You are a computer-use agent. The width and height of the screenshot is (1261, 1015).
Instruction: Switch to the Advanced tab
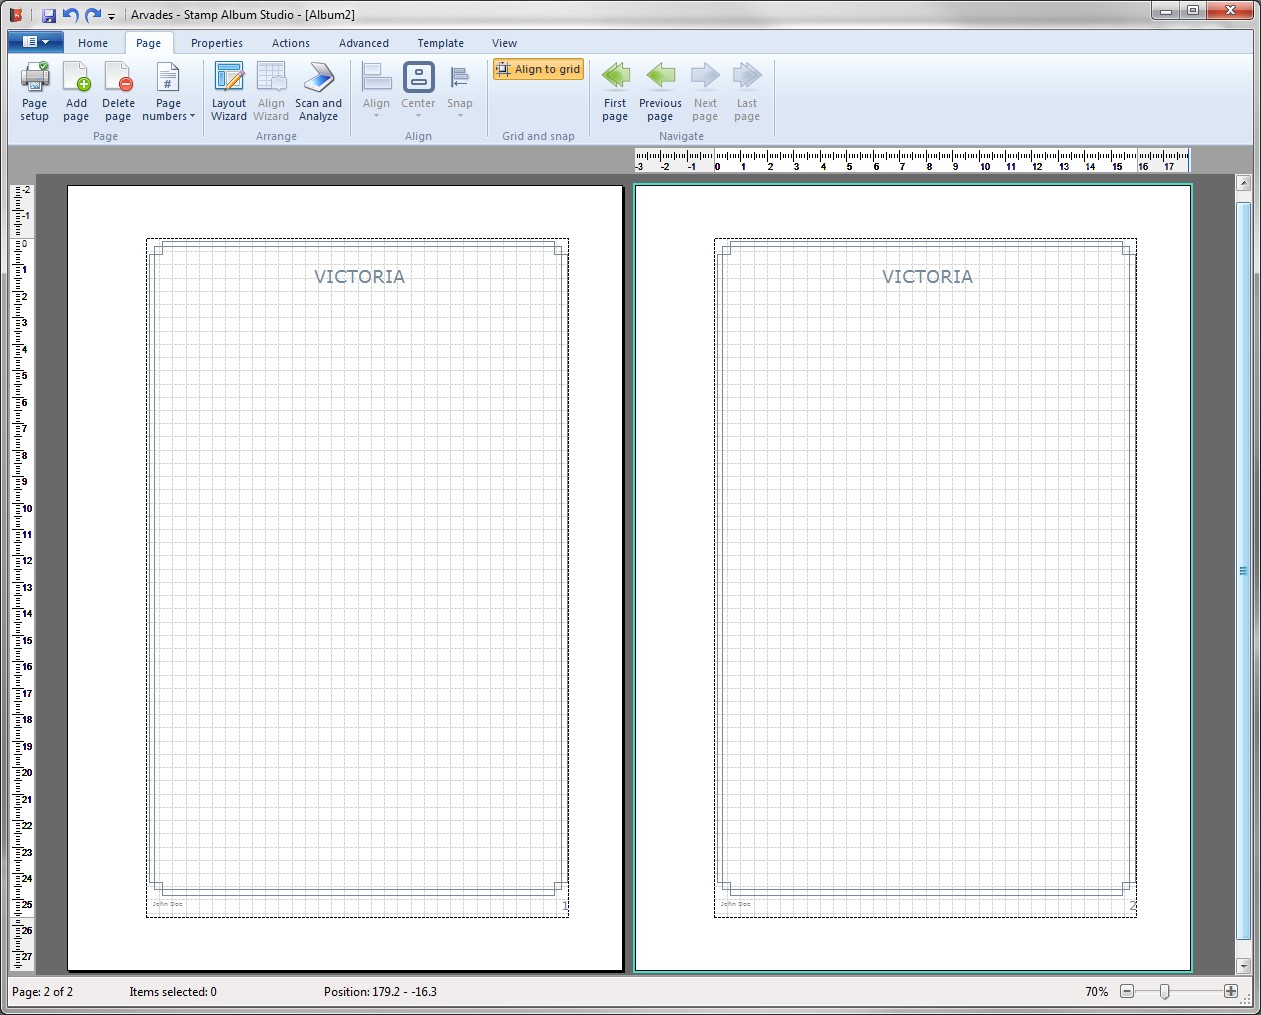tap(364, 43)
